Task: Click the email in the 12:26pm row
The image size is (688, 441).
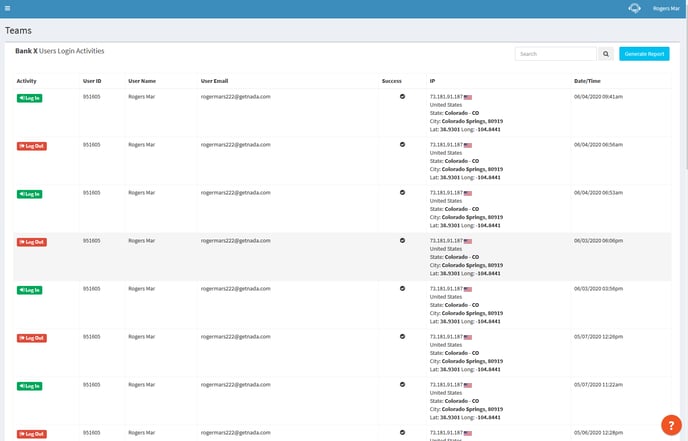Action: click(236, 337)
